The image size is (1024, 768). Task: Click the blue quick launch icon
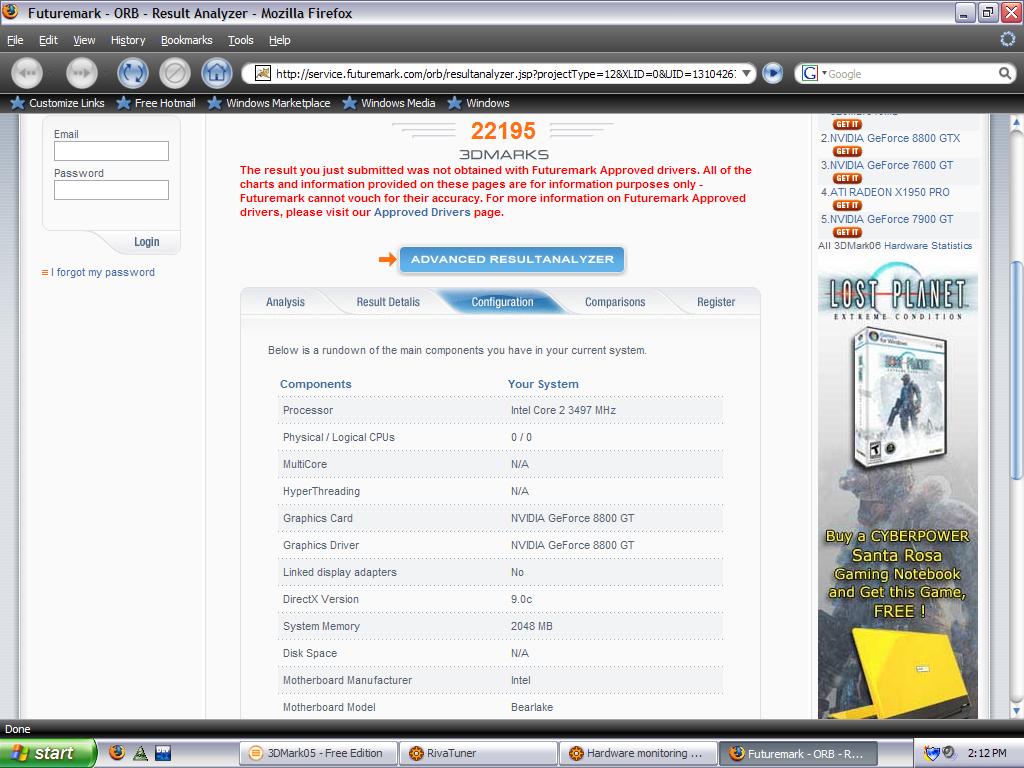point(163,753)
